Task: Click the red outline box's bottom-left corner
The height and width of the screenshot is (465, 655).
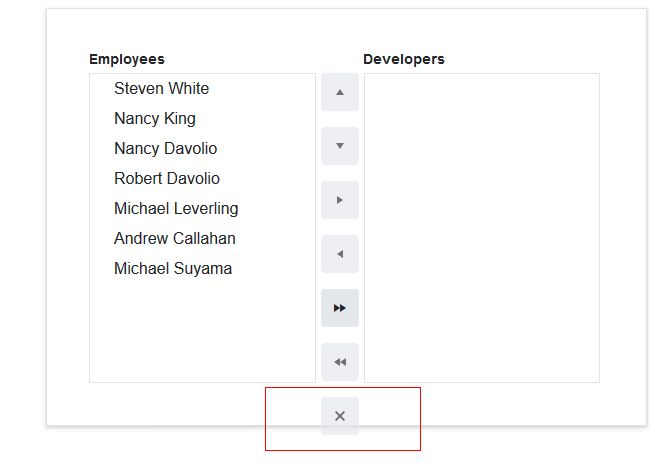Action: pos(266,450)
